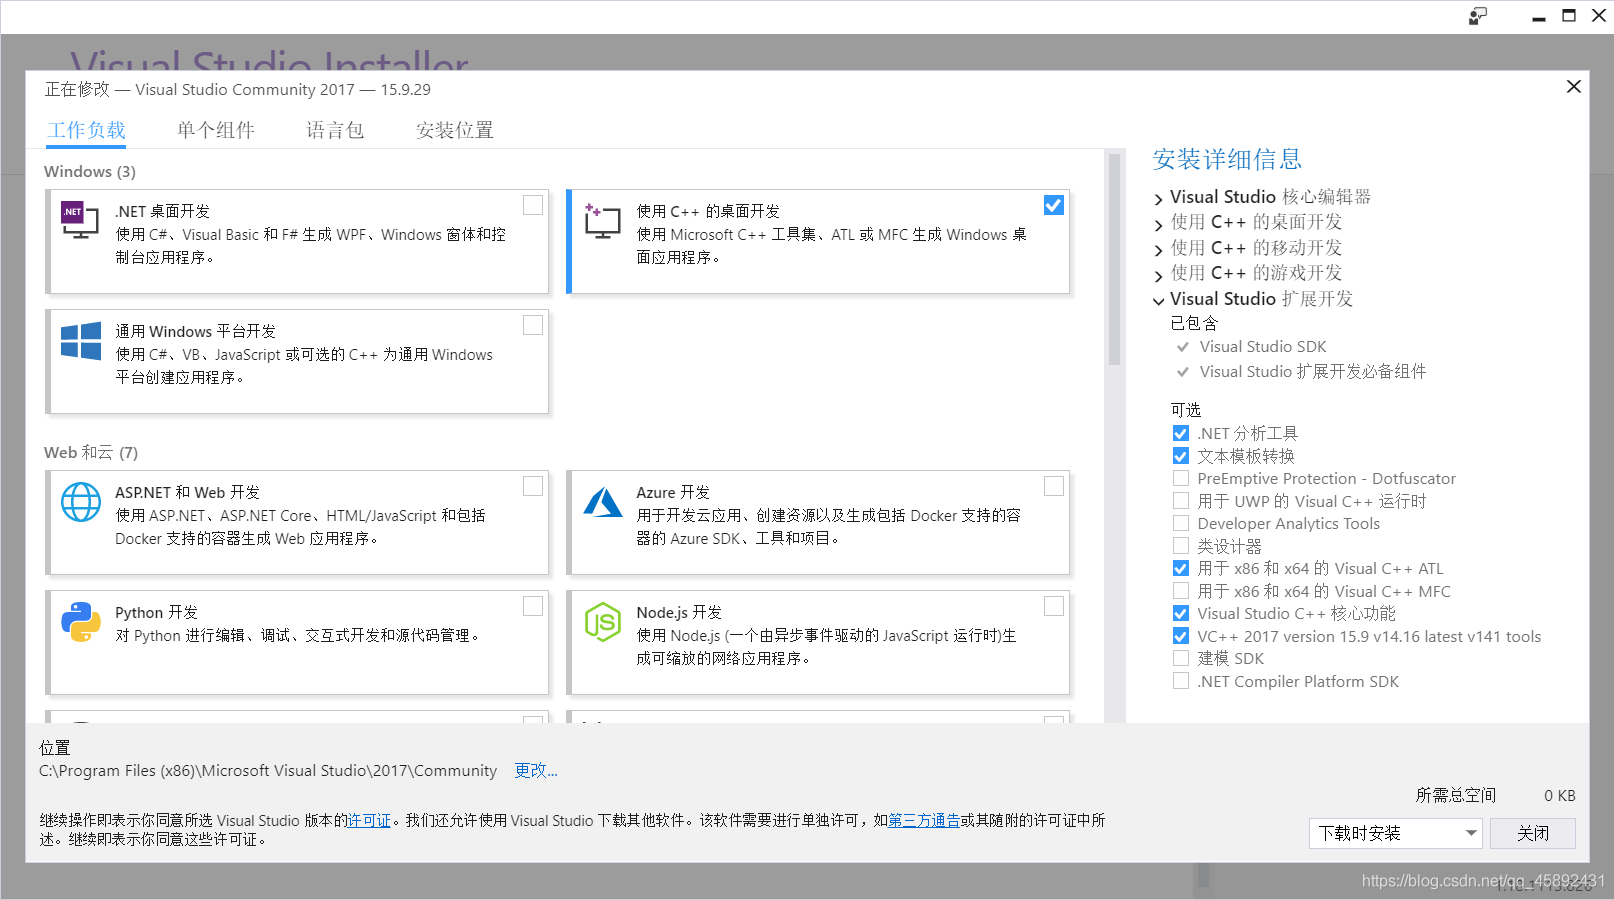1614x900 pixels.
Task: Click the Node.js development logo icon
Action: pyautogui.click(x=602, y=622)
